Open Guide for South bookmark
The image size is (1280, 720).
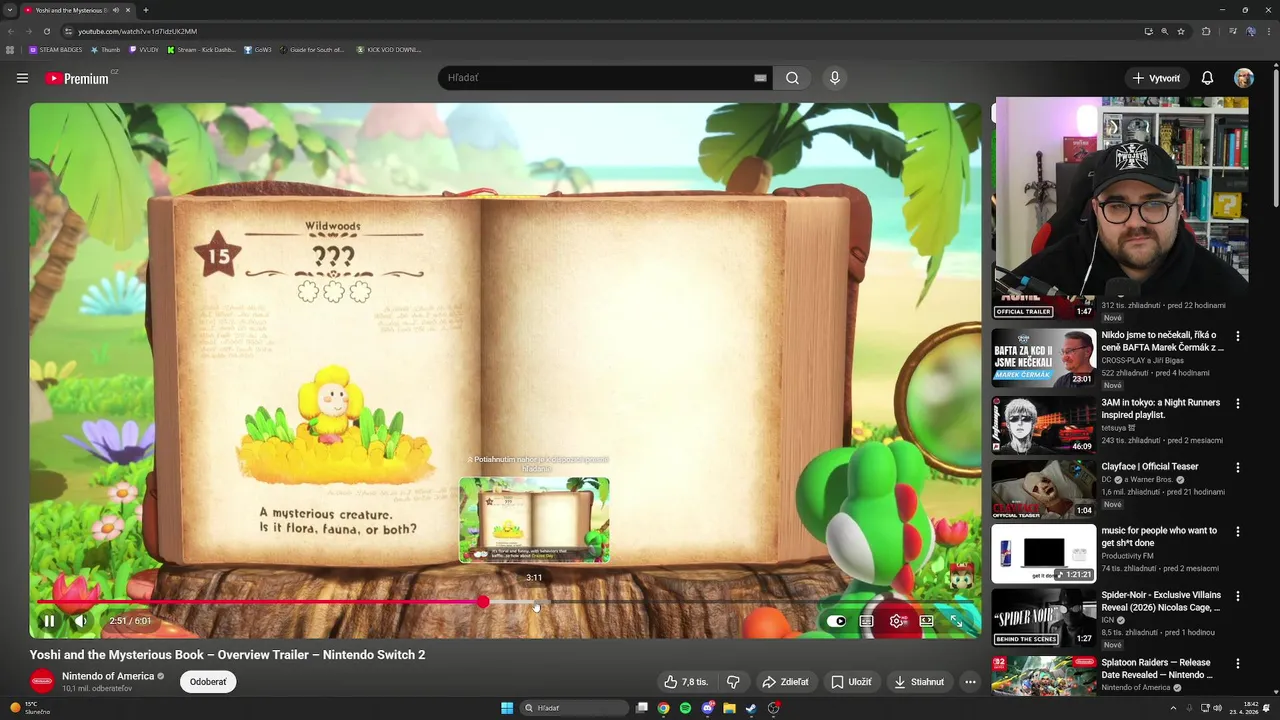click(x=312, y=50)
